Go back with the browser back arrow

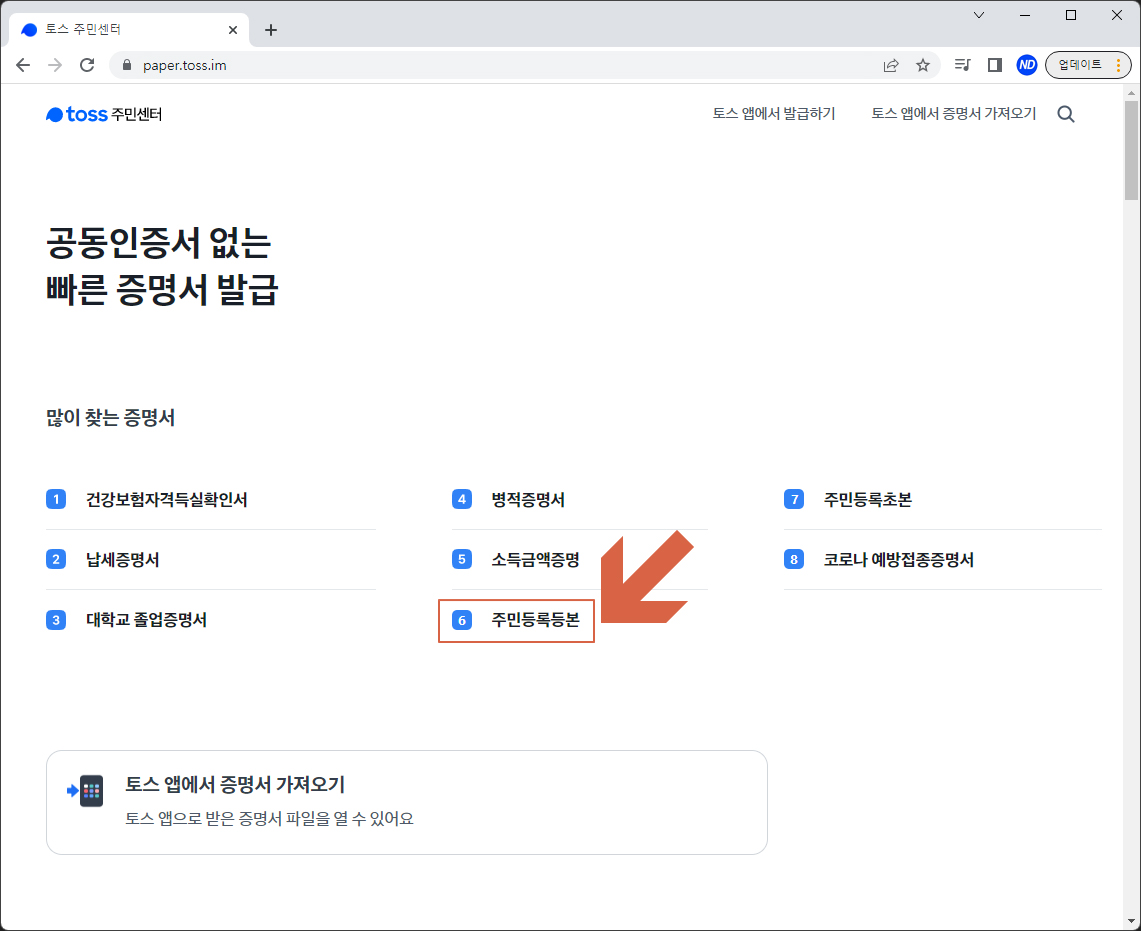pos(23,65)
